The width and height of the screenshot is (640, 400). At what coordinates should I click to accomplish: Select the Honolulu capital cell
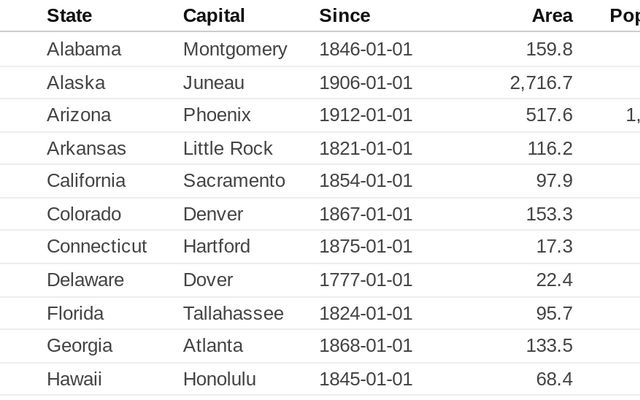pos(219,379)
